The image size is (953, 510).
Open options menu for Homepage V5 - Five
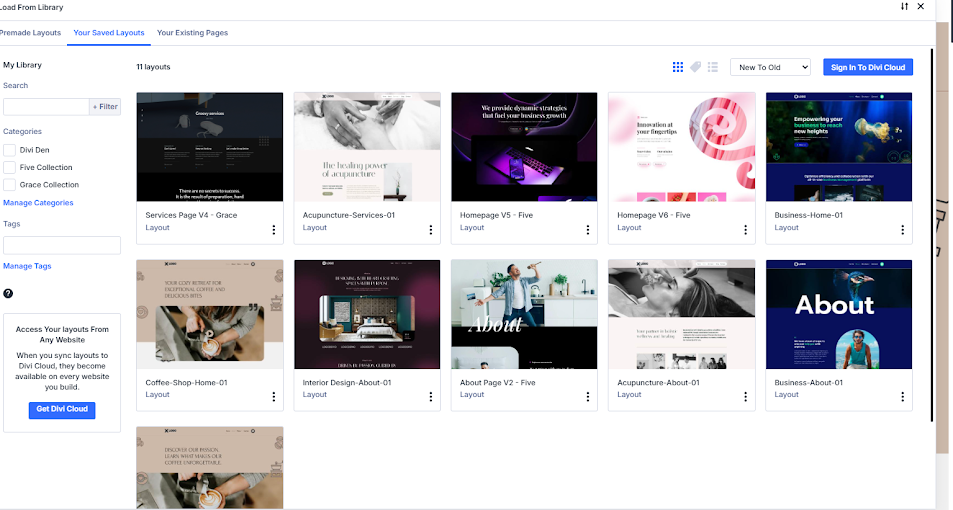[x=587, y=230]
